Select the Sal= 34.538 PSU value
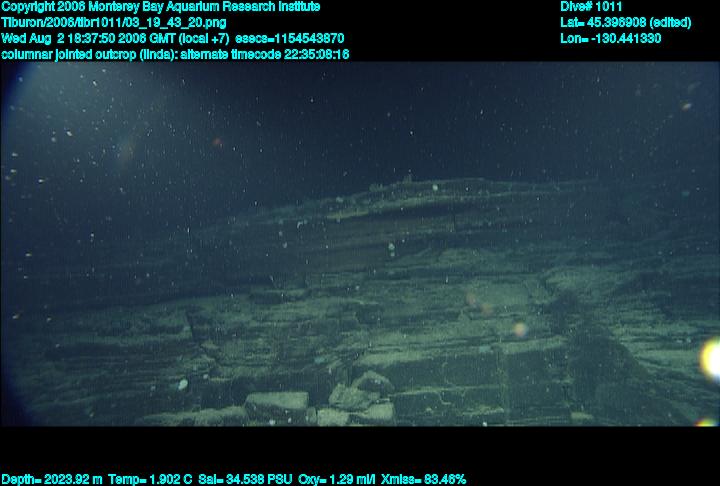Image resolution: width=720 pixels, height=486 pixels. click(x=243, y=479)
